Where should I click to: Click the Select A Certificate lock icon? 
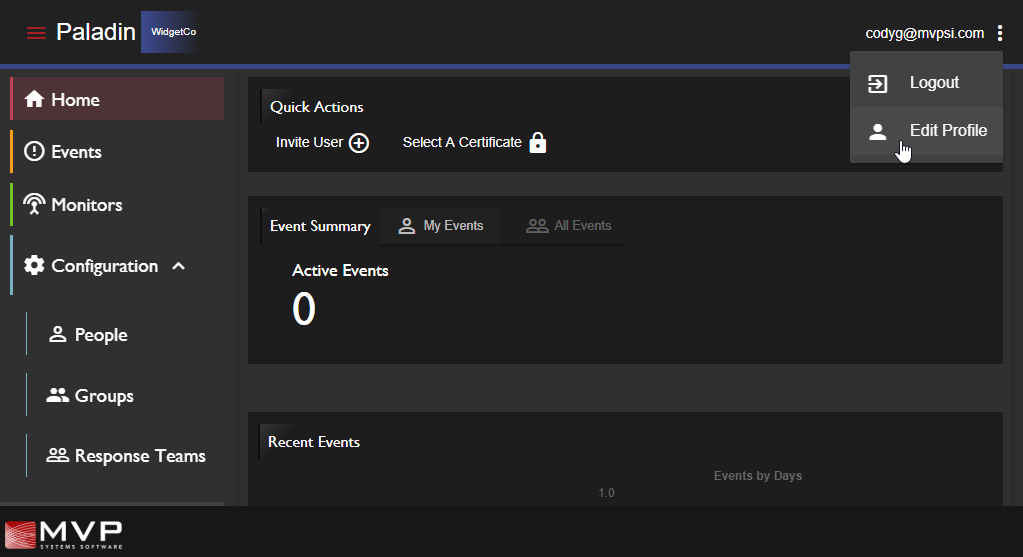coord(538,143)
